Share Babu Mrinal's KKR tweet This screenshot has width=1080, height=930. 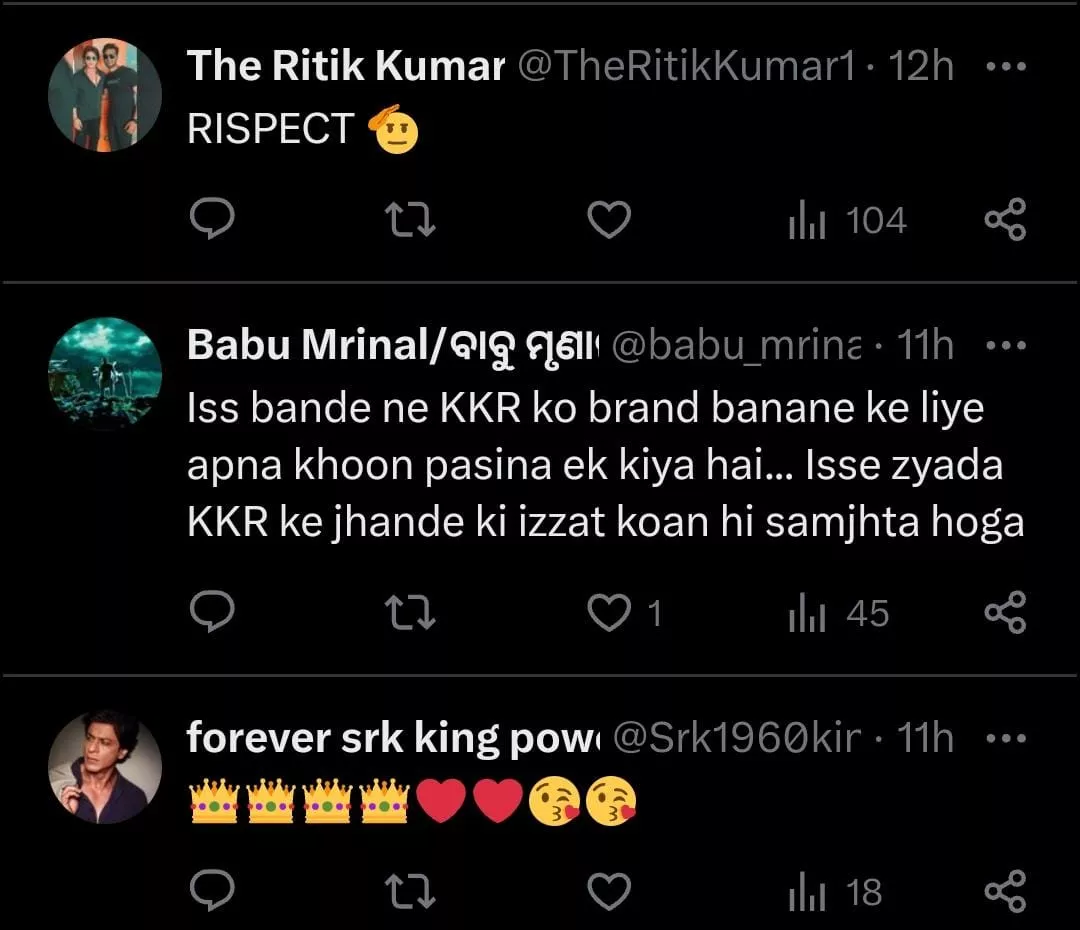(1005, 613)
